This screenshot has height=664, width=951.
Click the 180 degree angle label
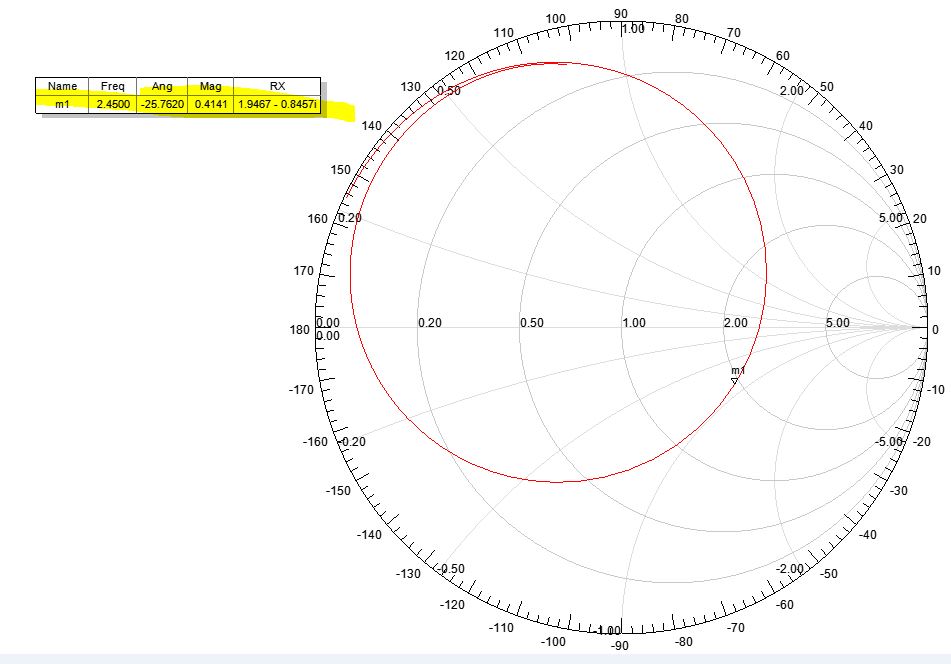click(x=300, y=329)
